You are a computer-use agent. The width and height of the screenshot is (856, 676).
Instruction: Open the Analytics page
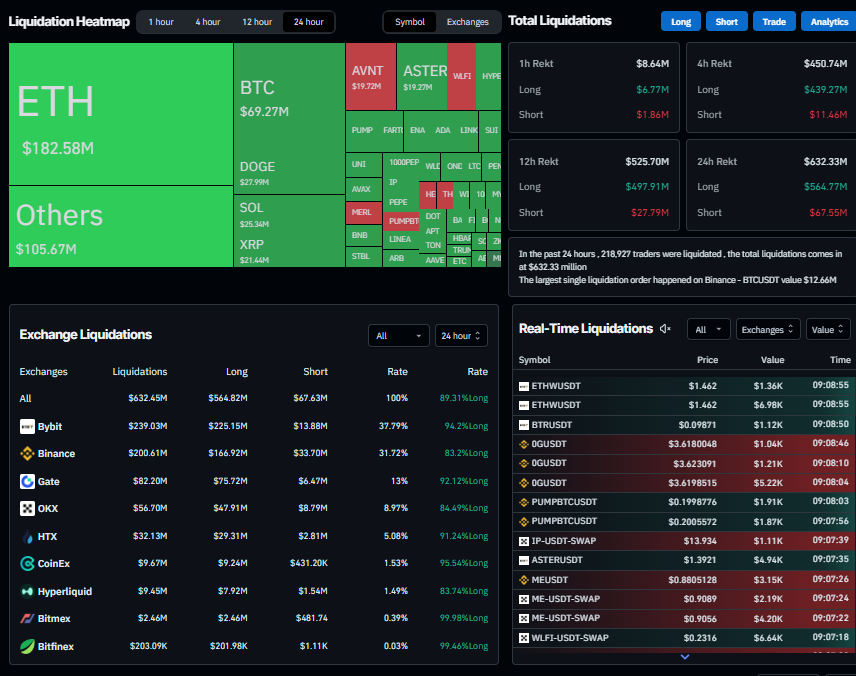[x=828, y=20]
